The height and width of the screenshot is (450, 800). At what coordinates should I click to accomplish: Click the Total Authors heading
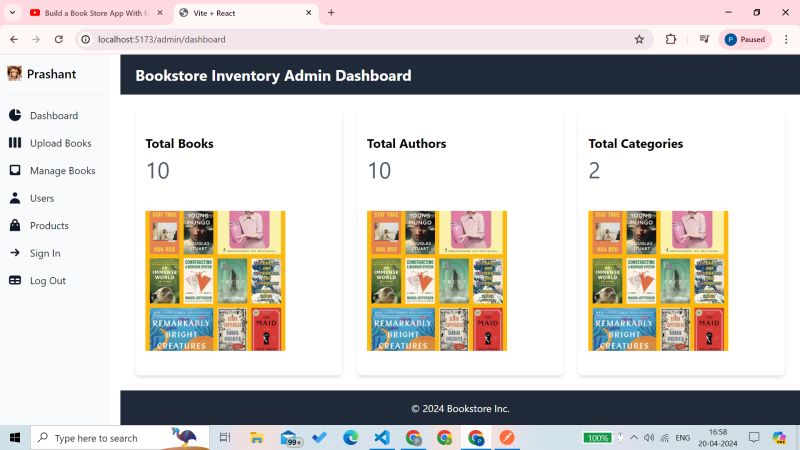(407, 144)
